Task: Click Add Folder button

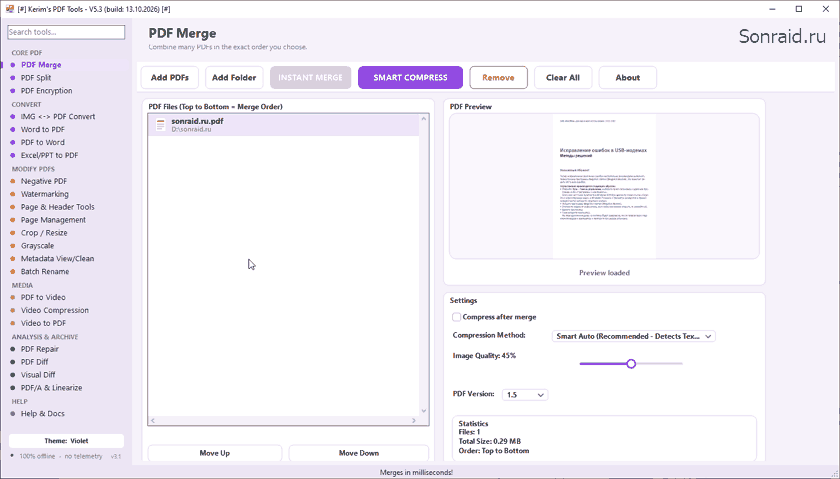Action: 234,78
